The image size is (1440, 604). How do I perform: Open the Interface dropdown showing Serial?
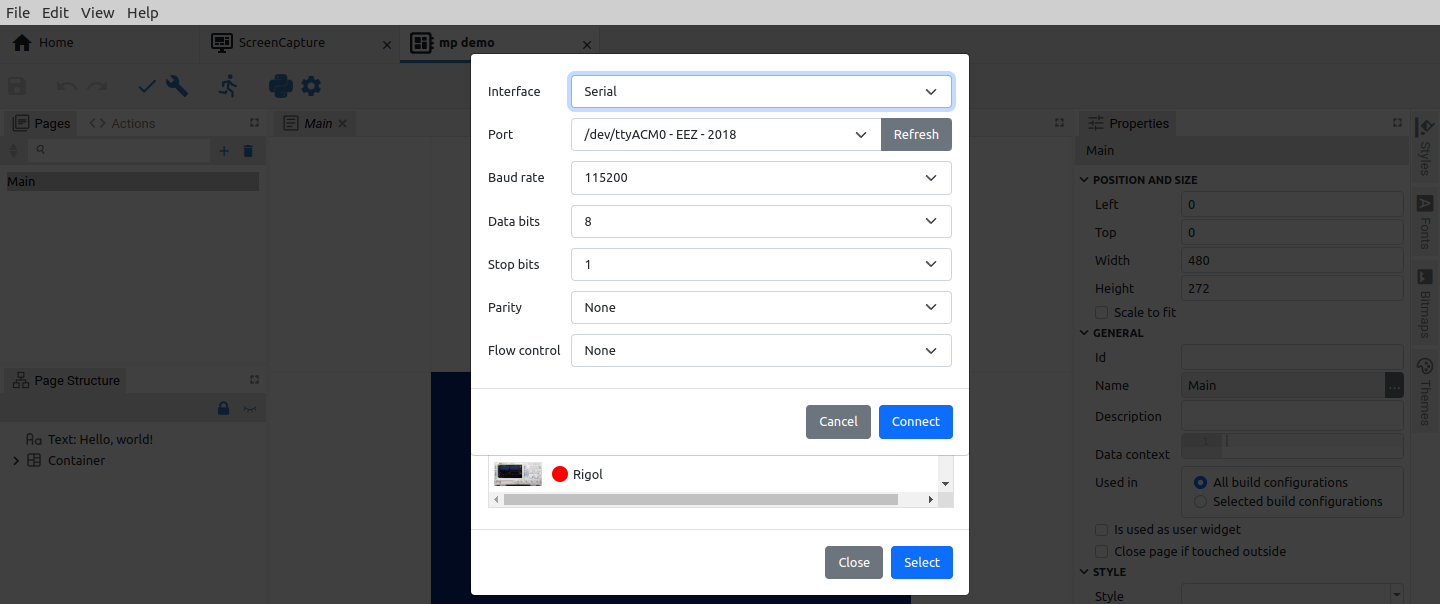[x=760, y=91]
